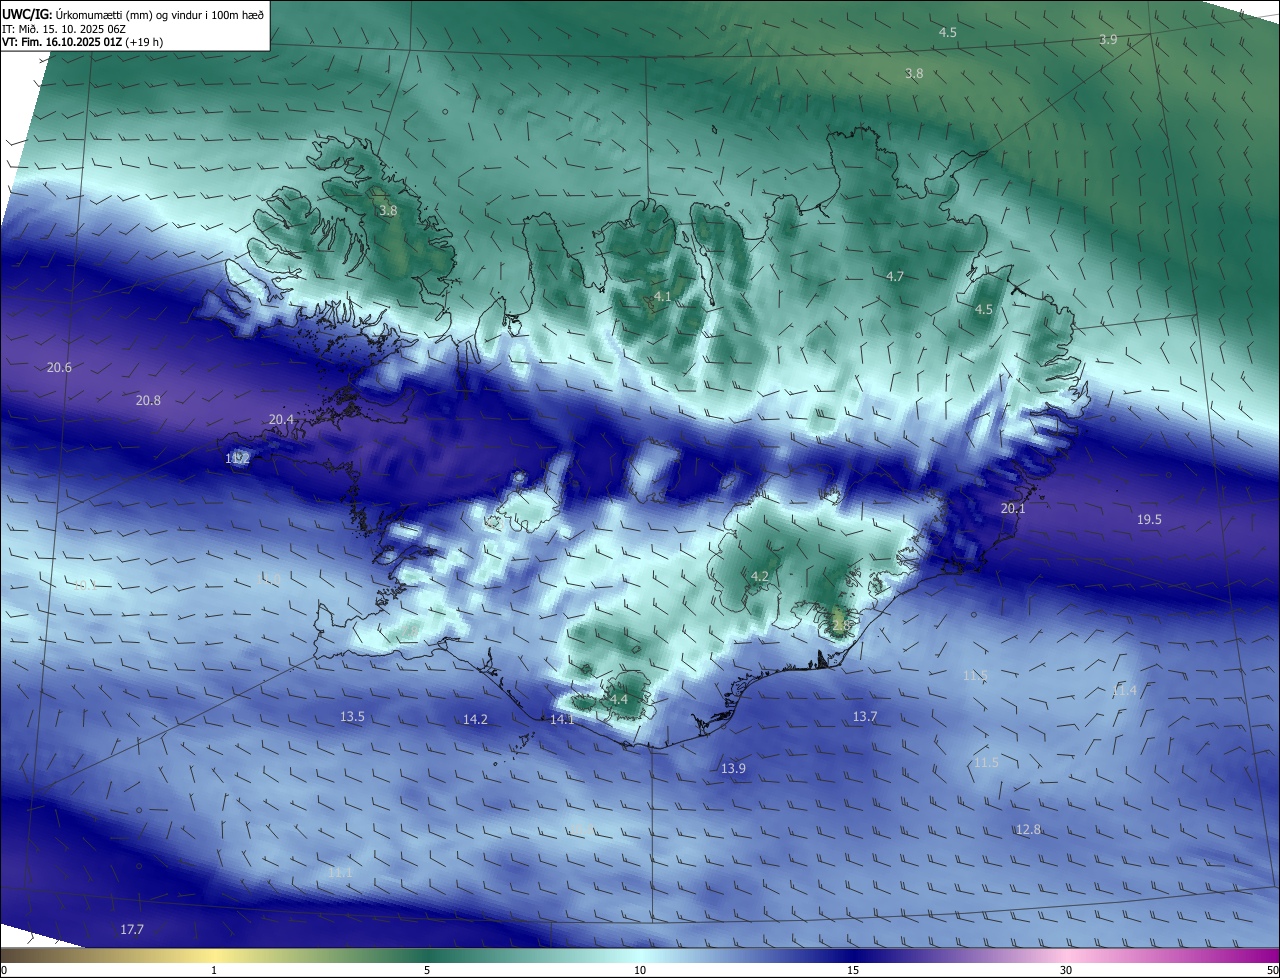Select the 11.1 value label
The width and height of the screenshot is (1280, 978).
tap(340, 872)
